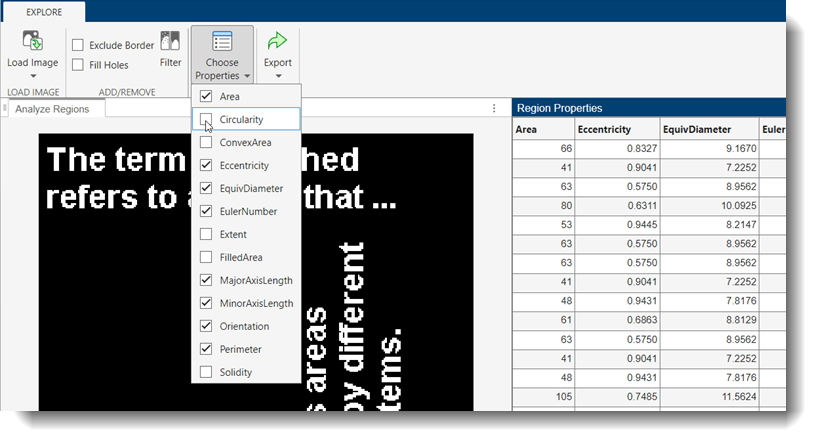
Task: Select the Area cell with value 53
Action: pyautogui.click(x=543, y=225)
